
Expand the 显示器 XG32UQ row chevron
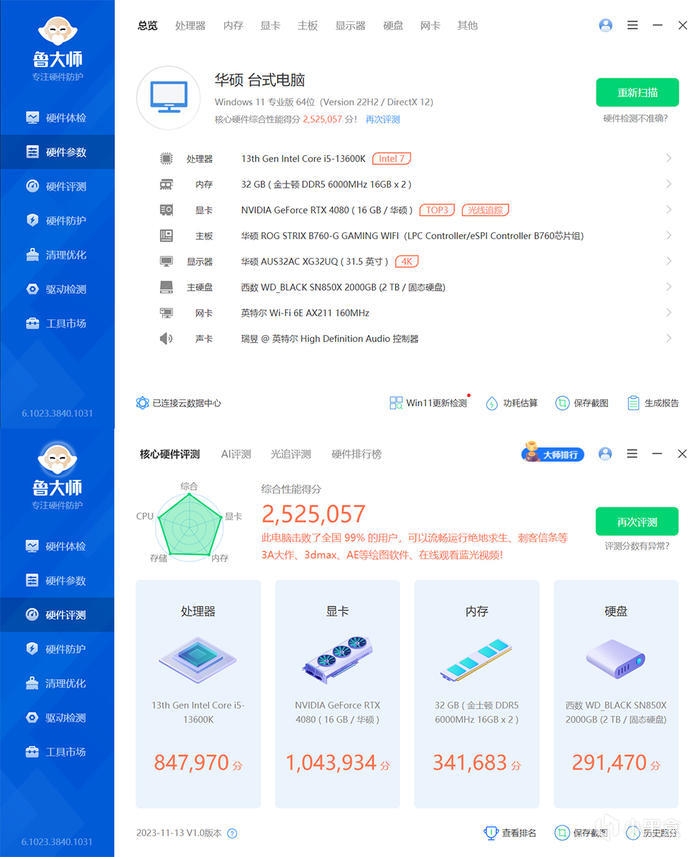(x=668, y=261)
